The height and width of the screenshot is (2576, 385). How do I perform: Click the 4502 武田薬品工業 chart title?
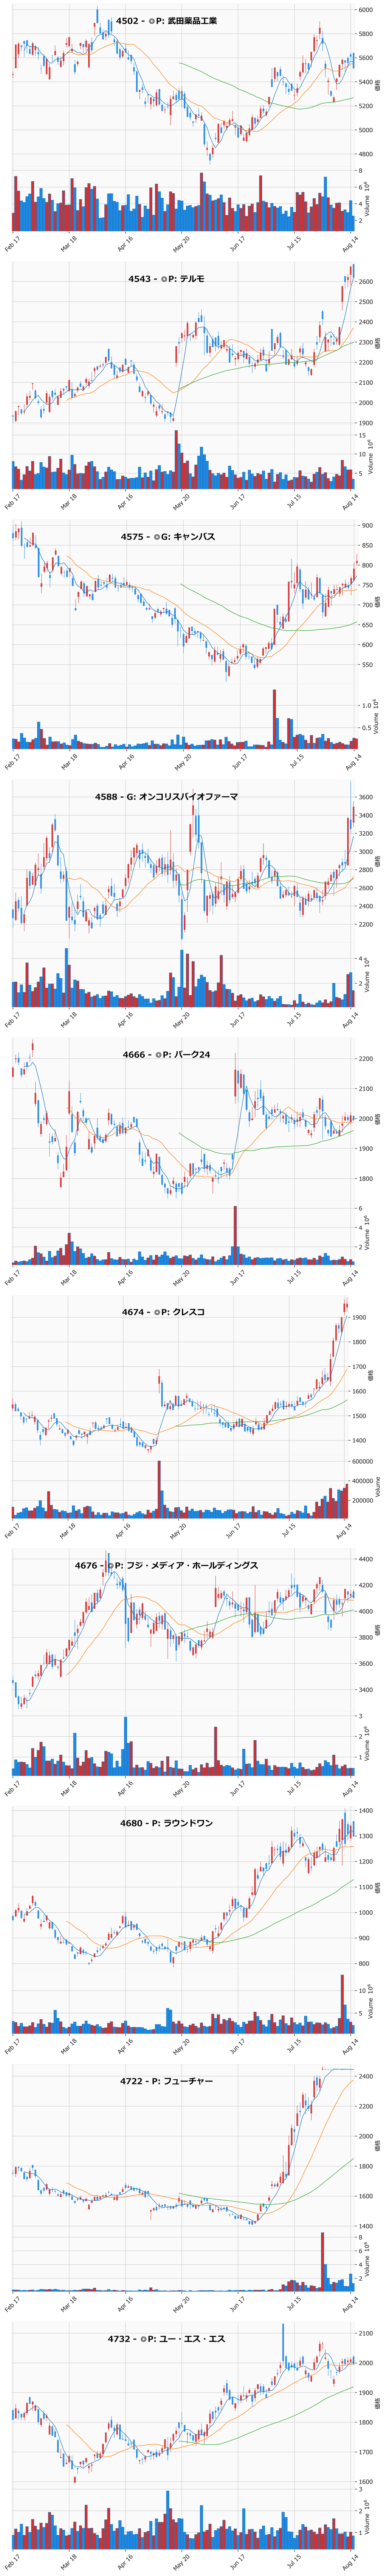(x=166, y=21)
